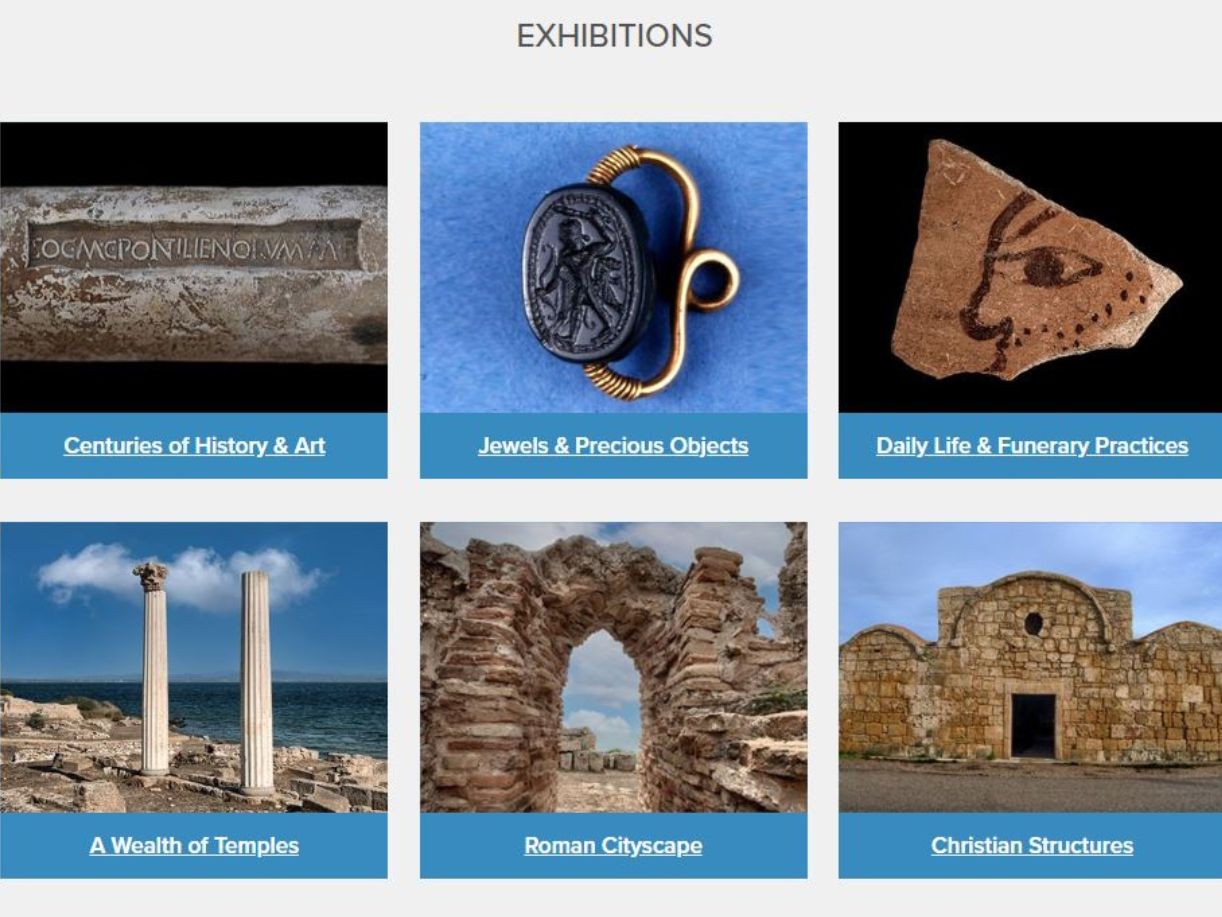Viewport: 1222px width, 917px height.
Task: Click the EXHIBITIONS heading
Action: click(614, 36)
